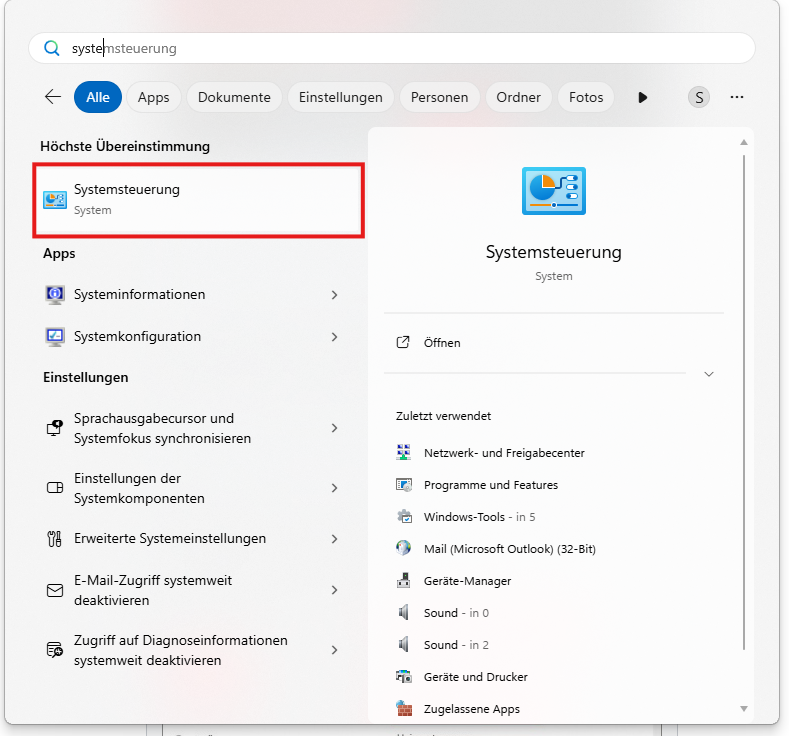This screenshot has width=789, height=736.
Task: Click the back arrow in search panel
Action: [x=53, y=97]
